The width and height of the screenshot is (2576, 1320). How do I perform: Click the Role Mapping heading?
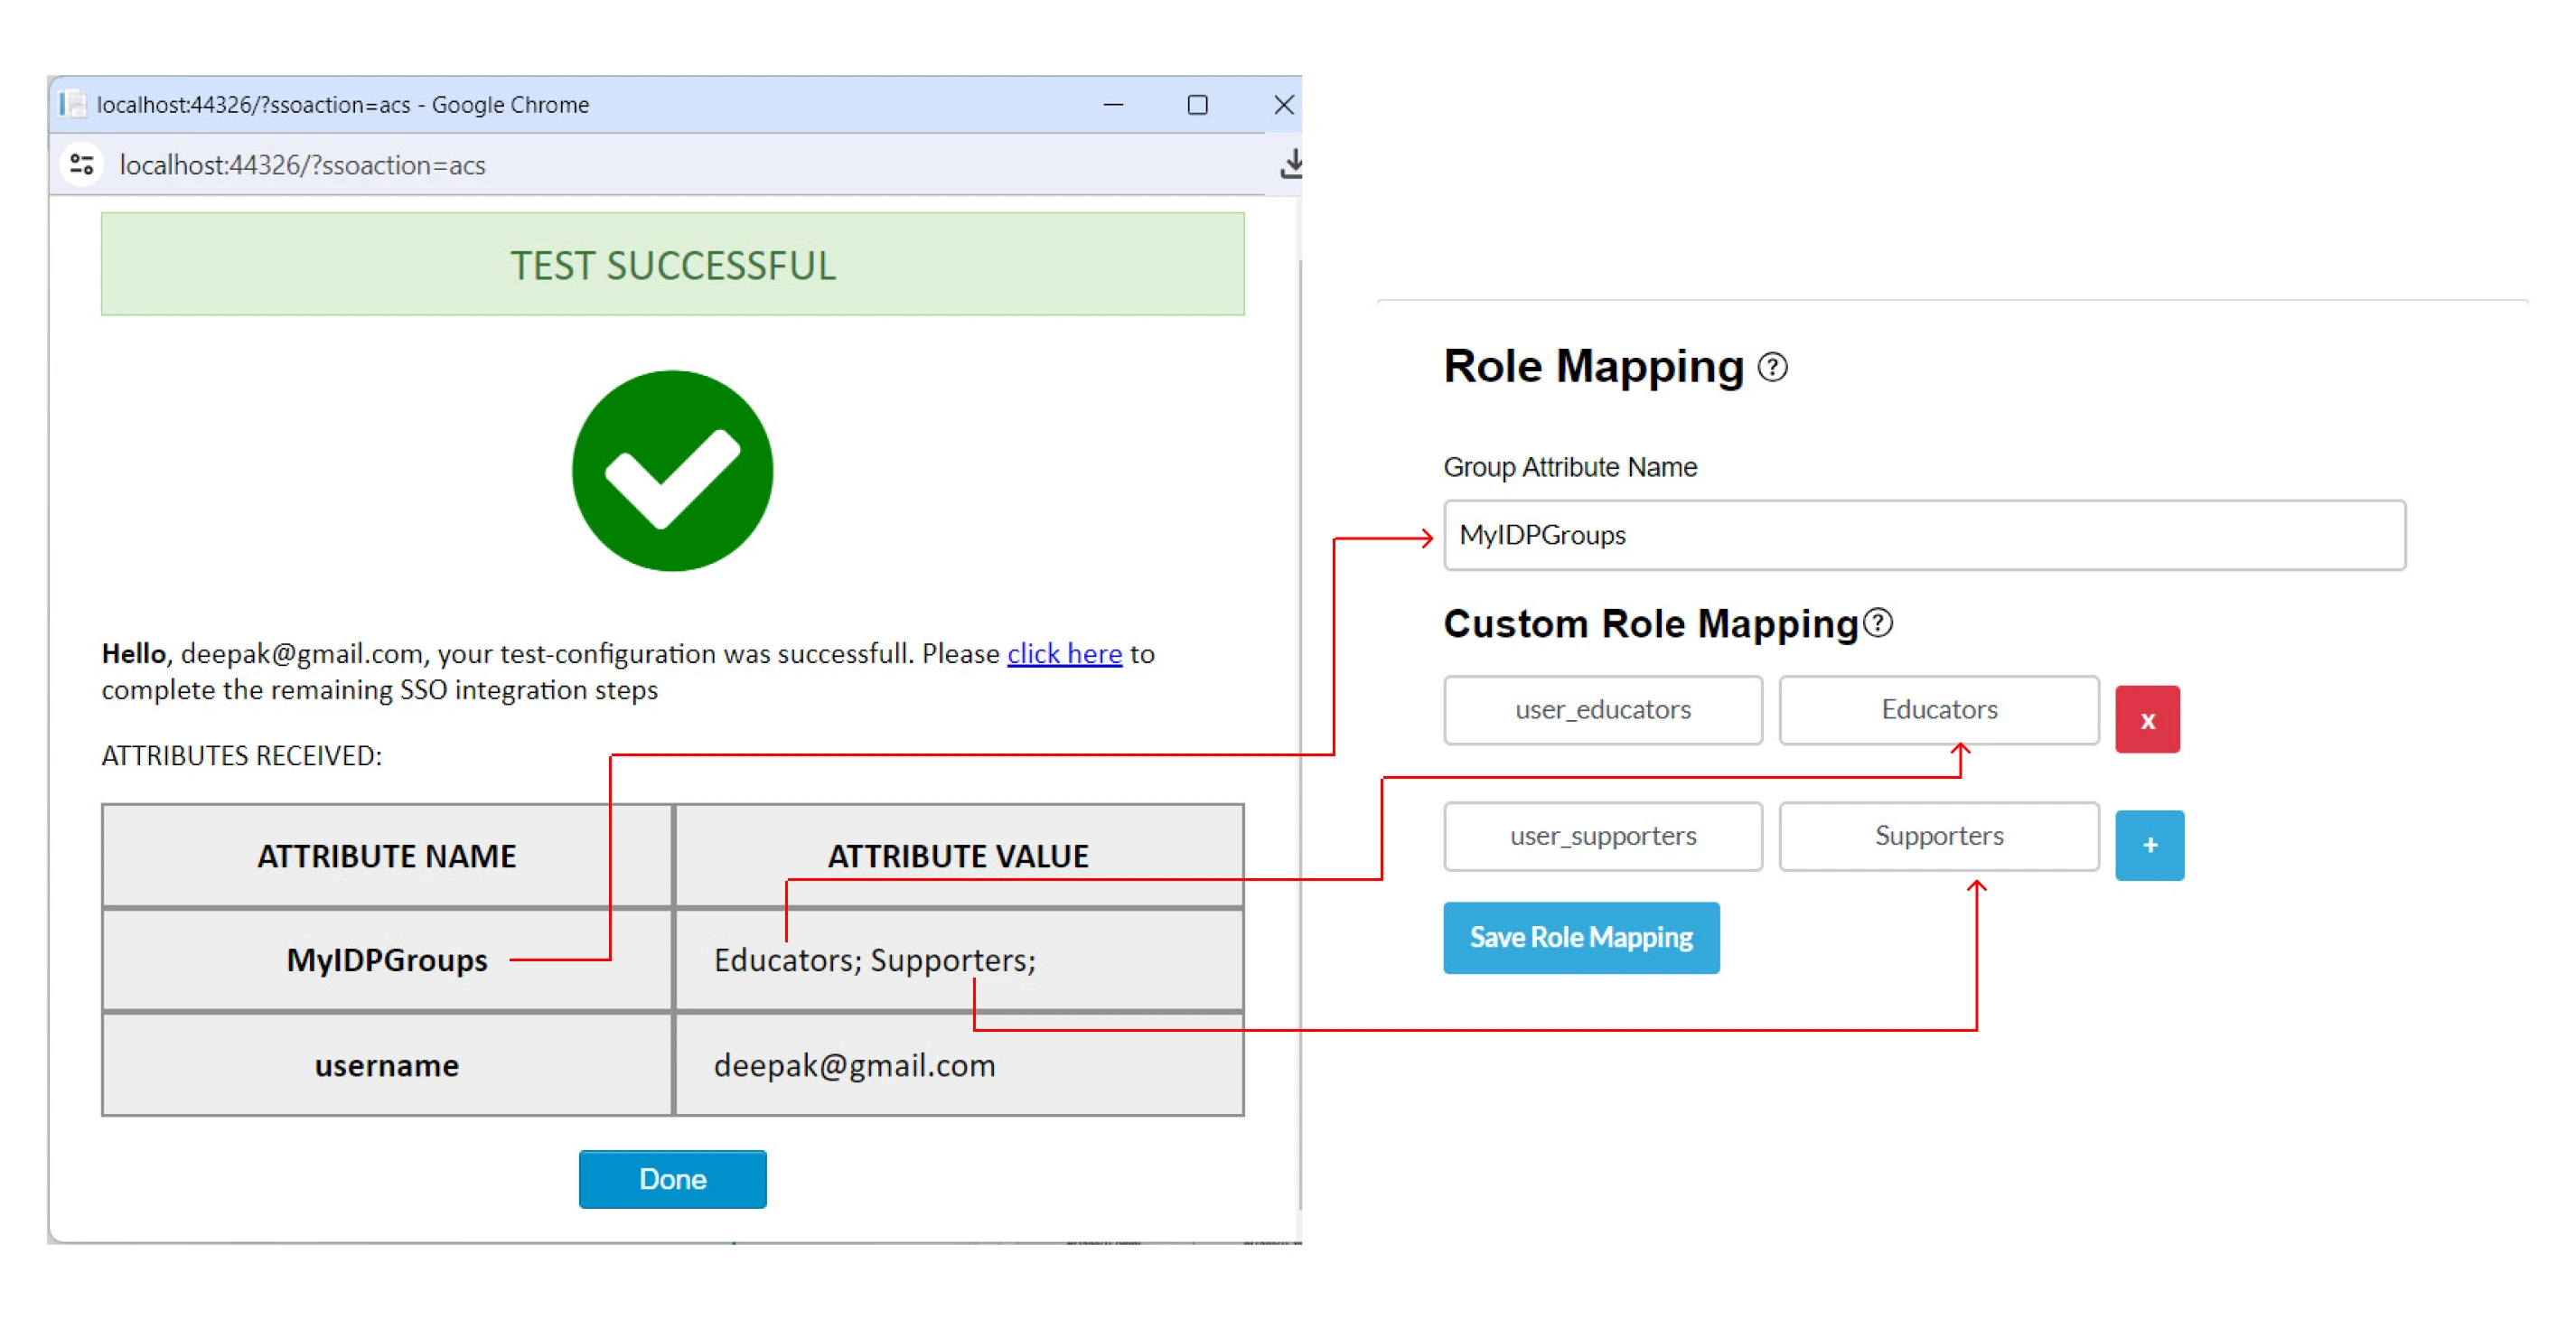click(1593, 366)
